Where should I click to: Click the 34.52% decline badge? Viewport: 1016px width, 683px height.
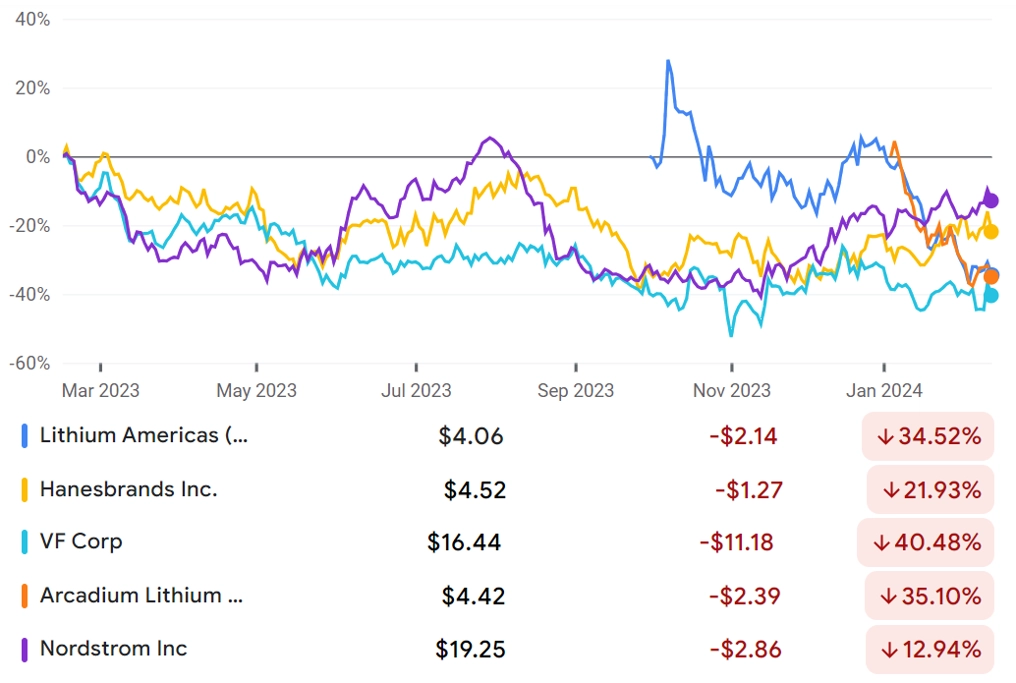[928, 436]
